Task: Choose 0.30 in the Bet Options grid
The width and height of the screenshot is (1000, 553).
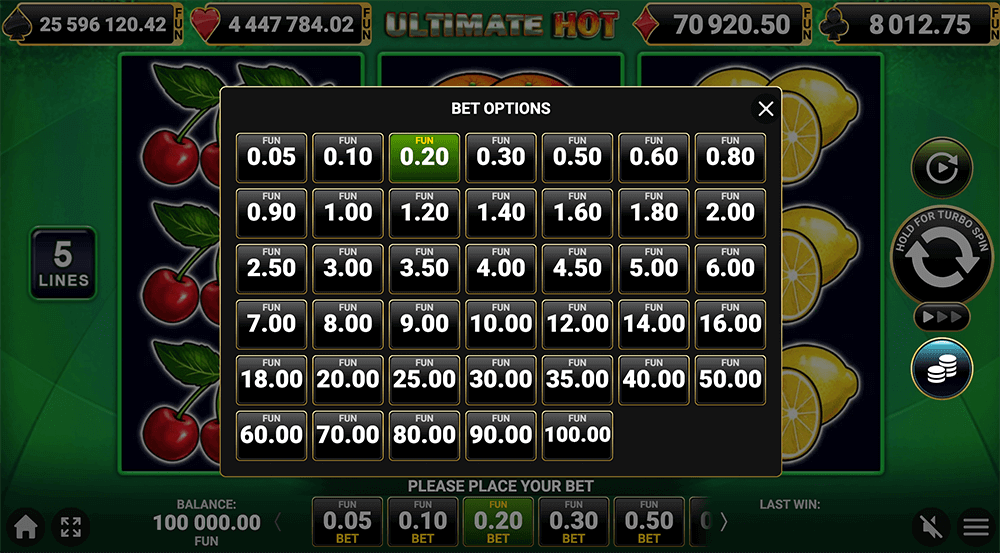Action: click(x=501, y=158)
